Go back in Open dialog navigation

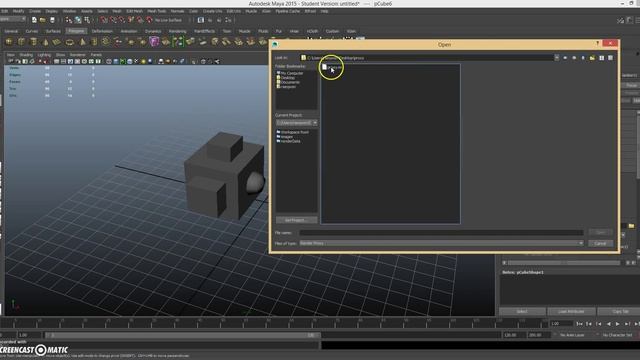(565, 58)
